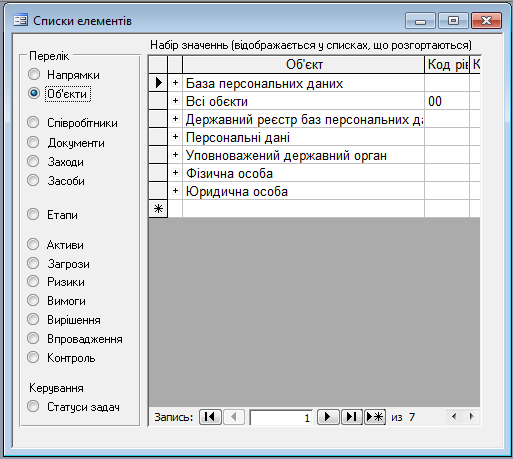
Task: Create new record button with asterisk
Action: pos(375,417)
